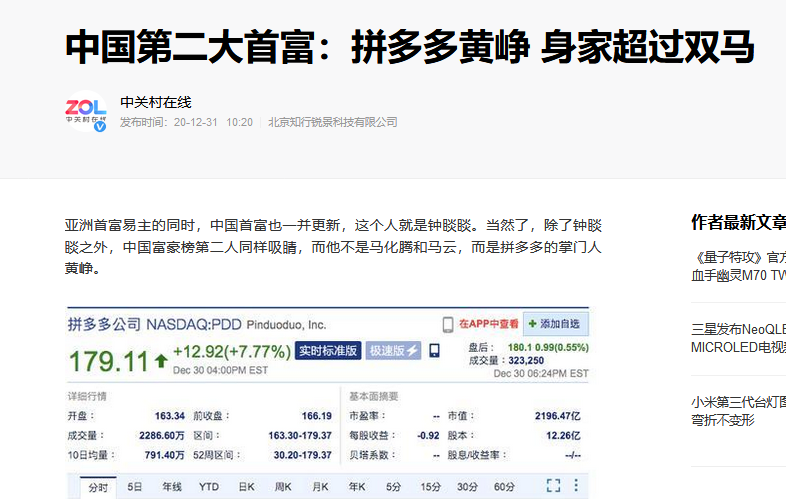Open the 《星子特攻》 sidebar article
The image size is (786, 499).
click(738, 266)
